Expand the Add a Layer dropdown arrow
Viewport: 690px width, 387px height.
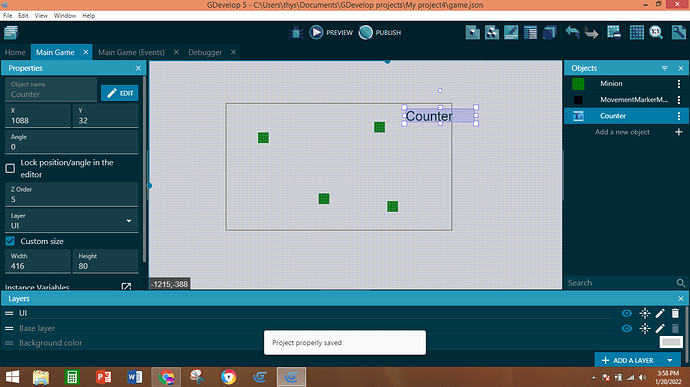pos(670,360)
